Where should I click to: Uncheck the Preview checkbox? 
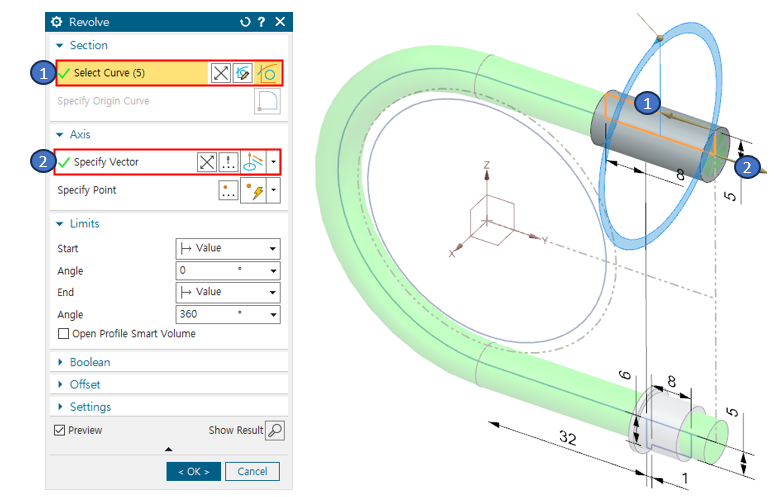pyautogui.click(x=60, y=430)
